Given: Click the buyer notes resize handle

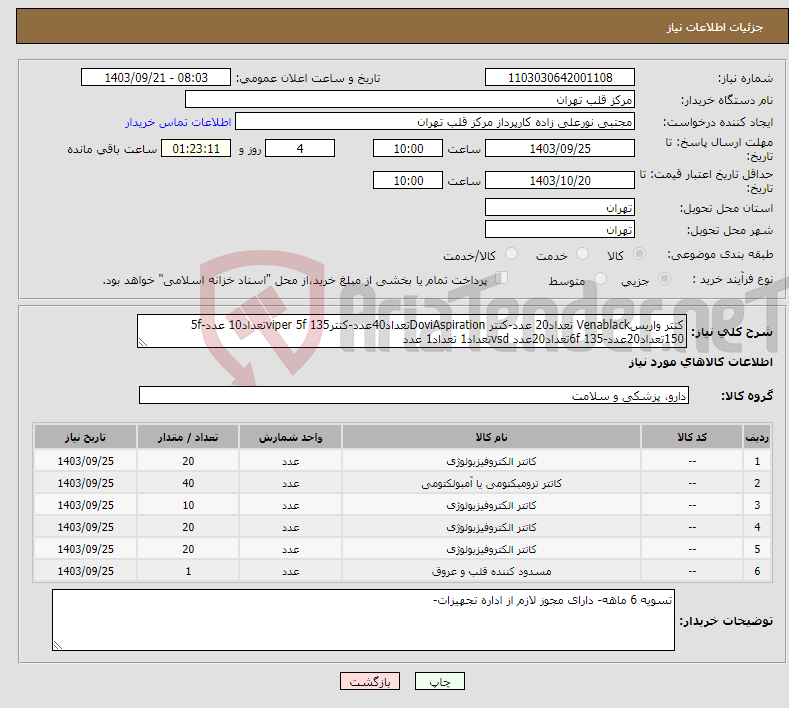Looking at the screenshot, I should (58, 645).
